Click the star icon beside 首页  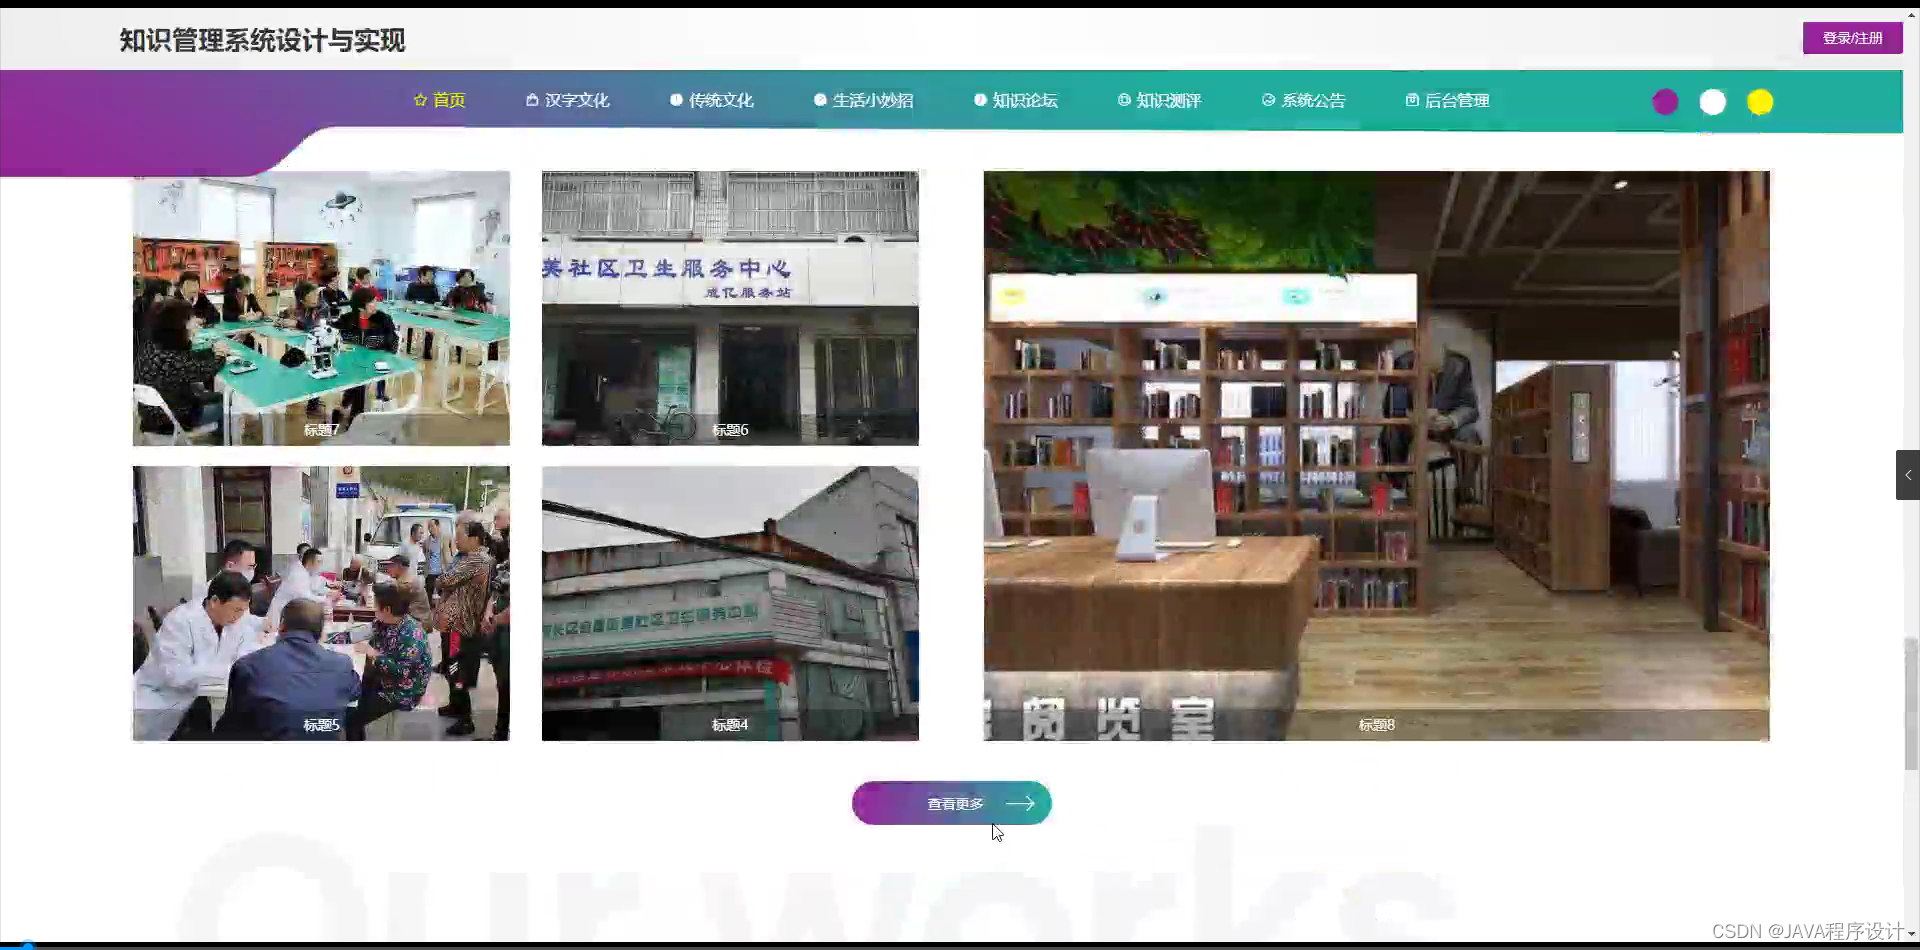click(x=420, y=100)
